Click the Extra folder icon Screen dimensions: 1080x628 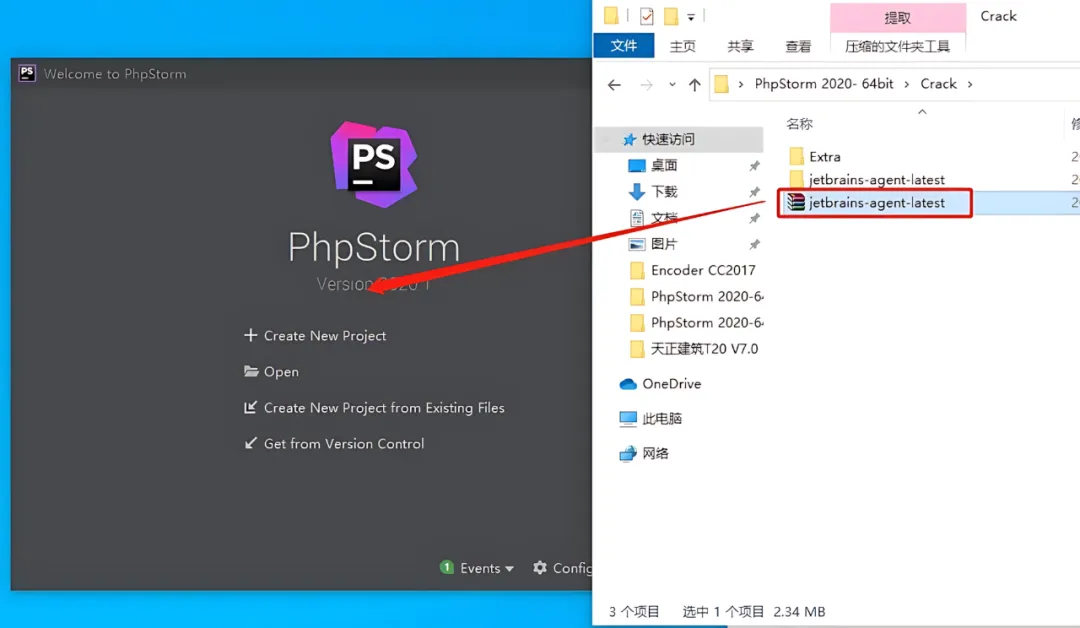[x=796, y=156]
